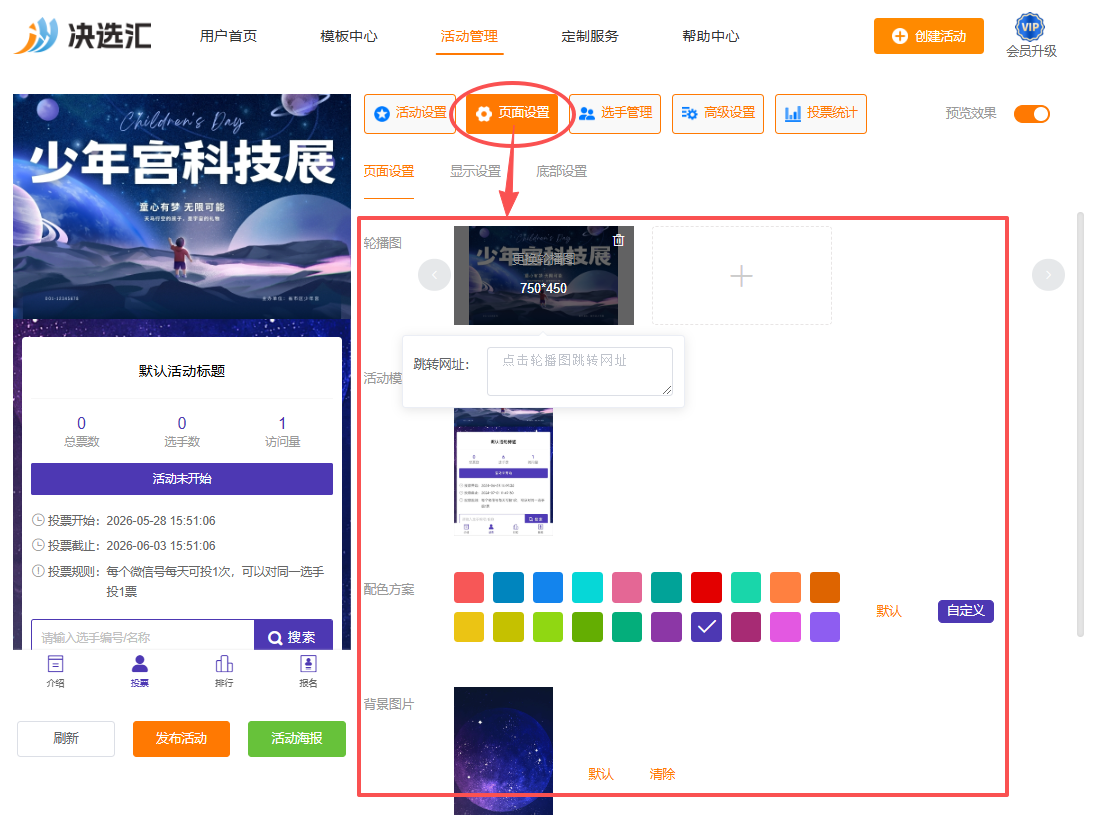The image size is (1101, 815).
Task: Select the 排行 ranking icon in preview
Action: pos(224,671)
